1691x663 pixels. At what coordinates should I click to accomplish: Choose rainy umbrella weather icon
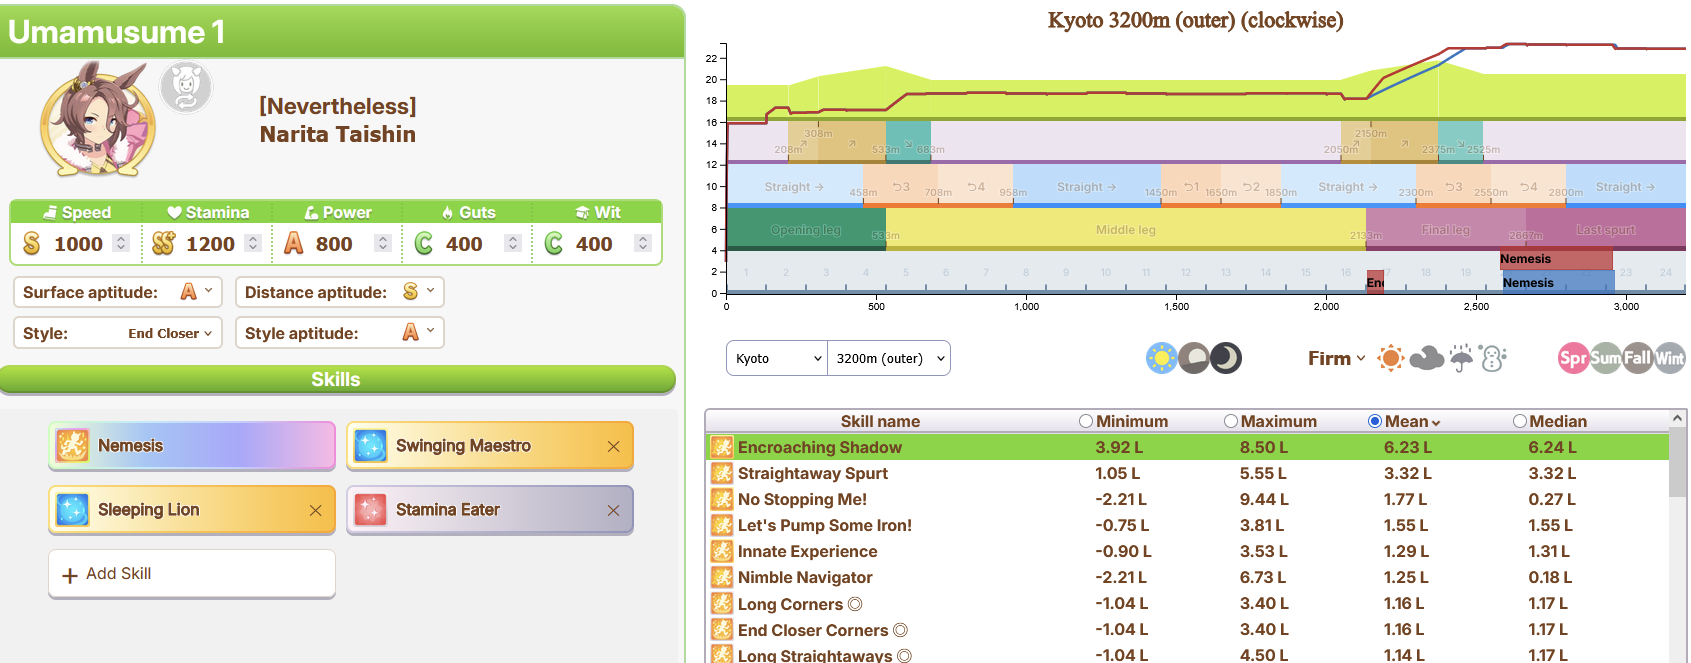[1461, 358]
